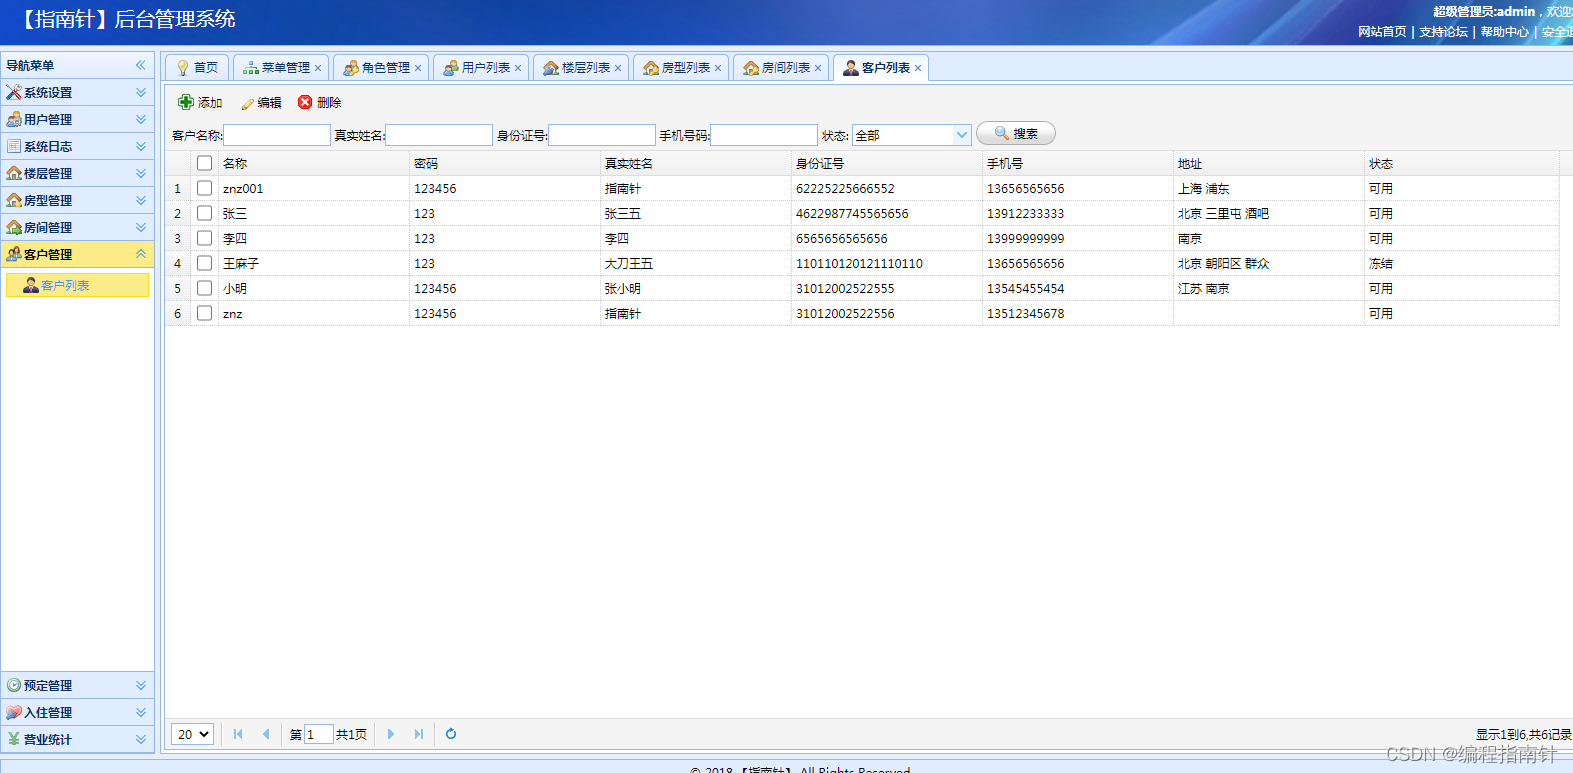The width and height of the screenshot is (1573, 773).
Task: Click the Customer Name (客户名称) input field
Action: [277, 135]
